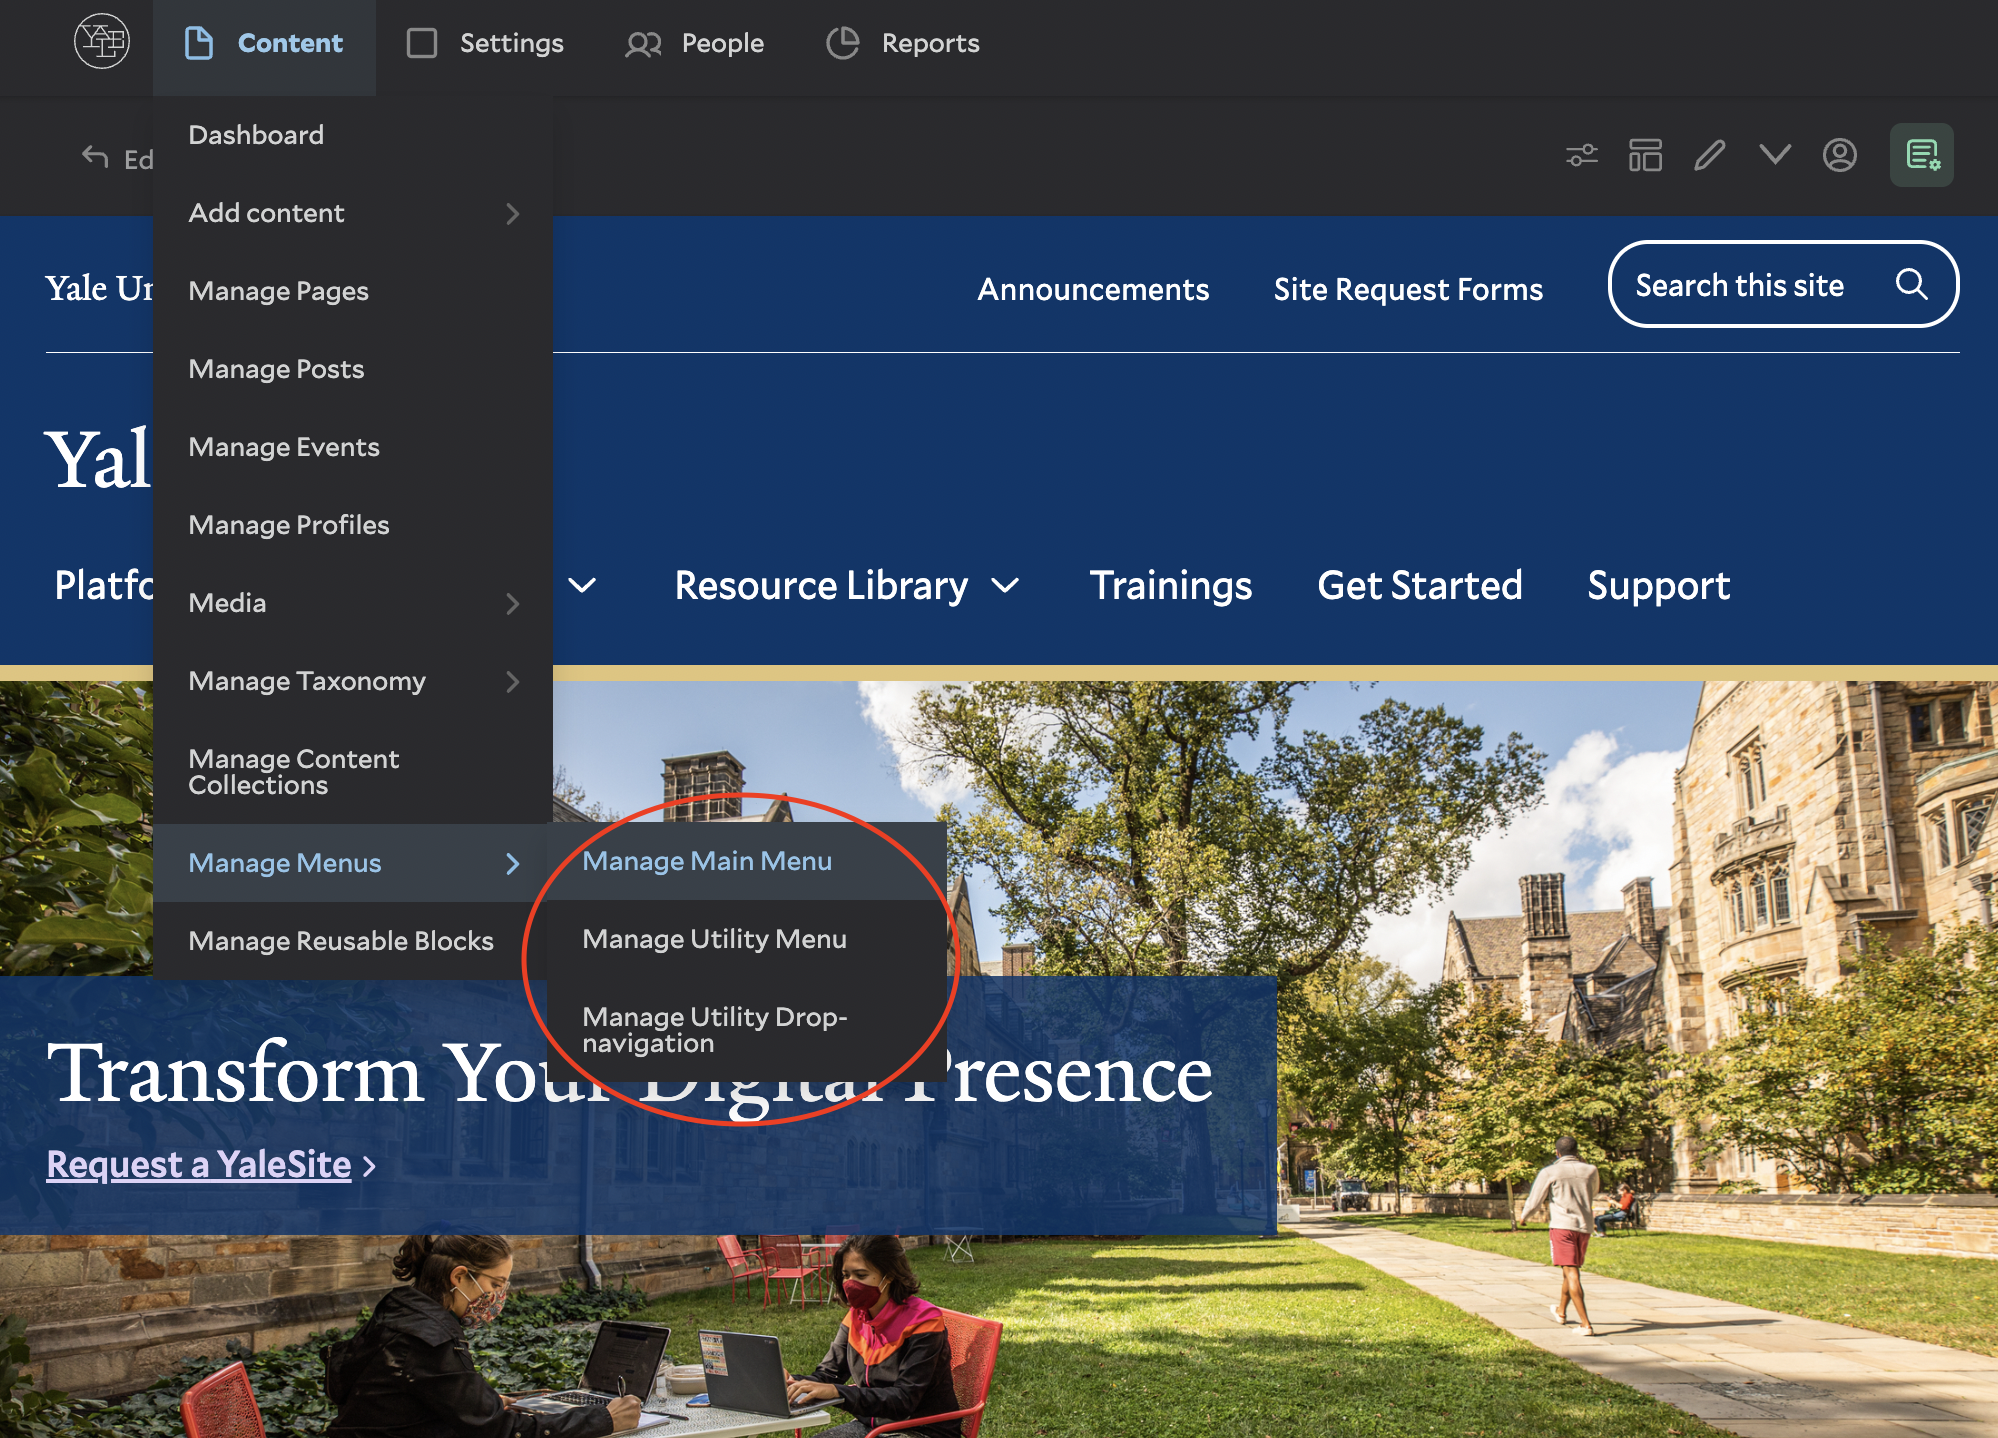Click the Content document icon

199,43
